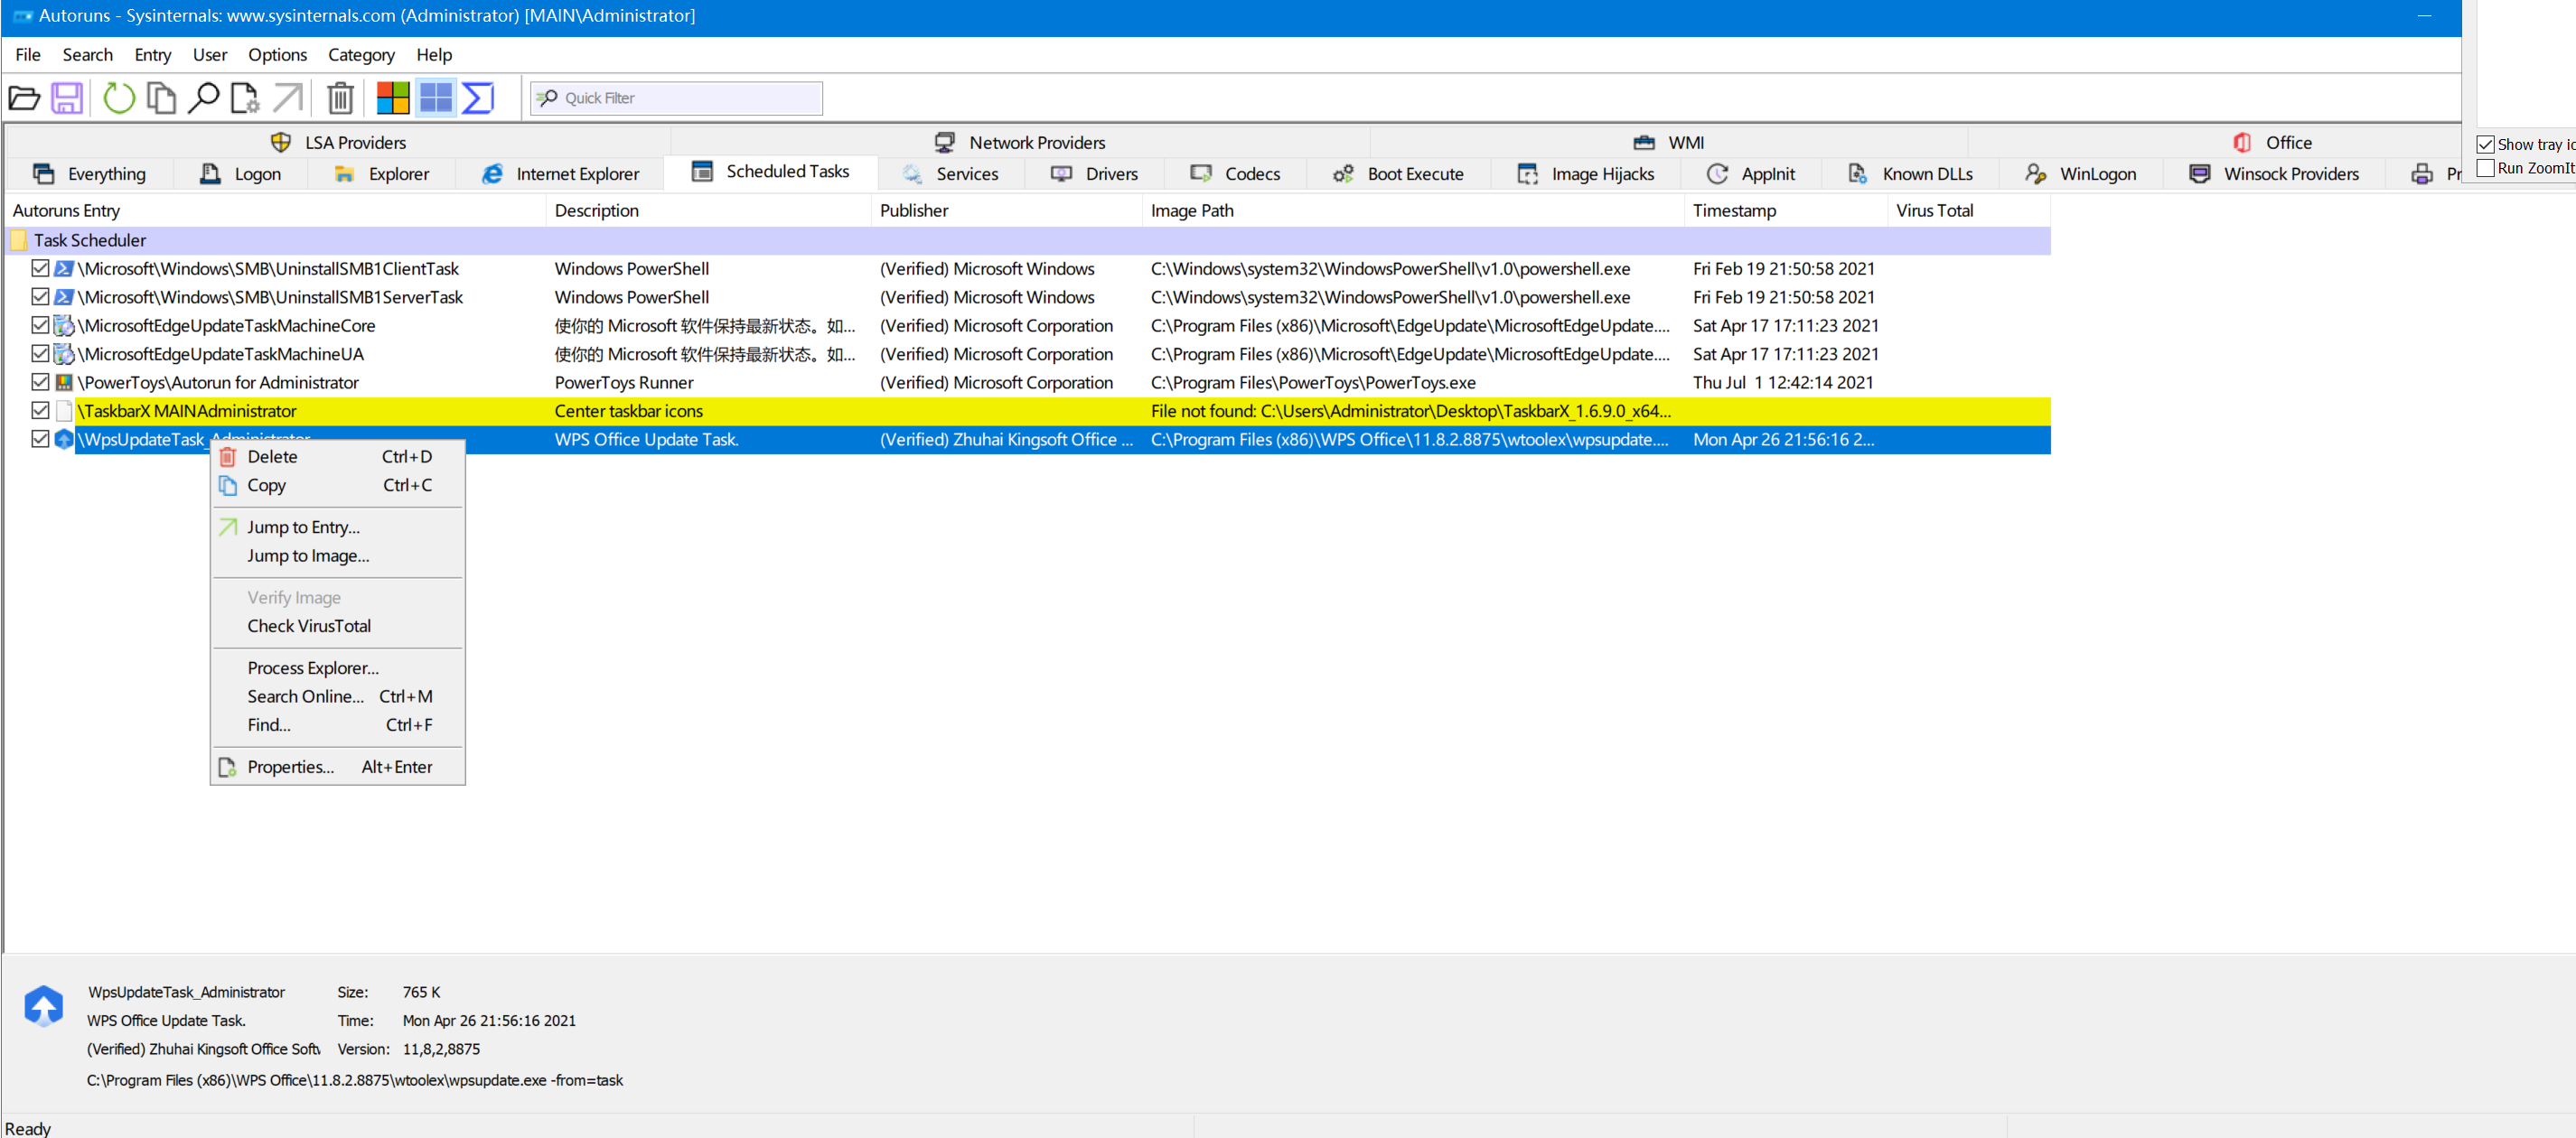The height and width of the screenshot is (1138, 2576).
Task: Click the blank file icon of TaskbarX
Action: (x=64, y=411)
